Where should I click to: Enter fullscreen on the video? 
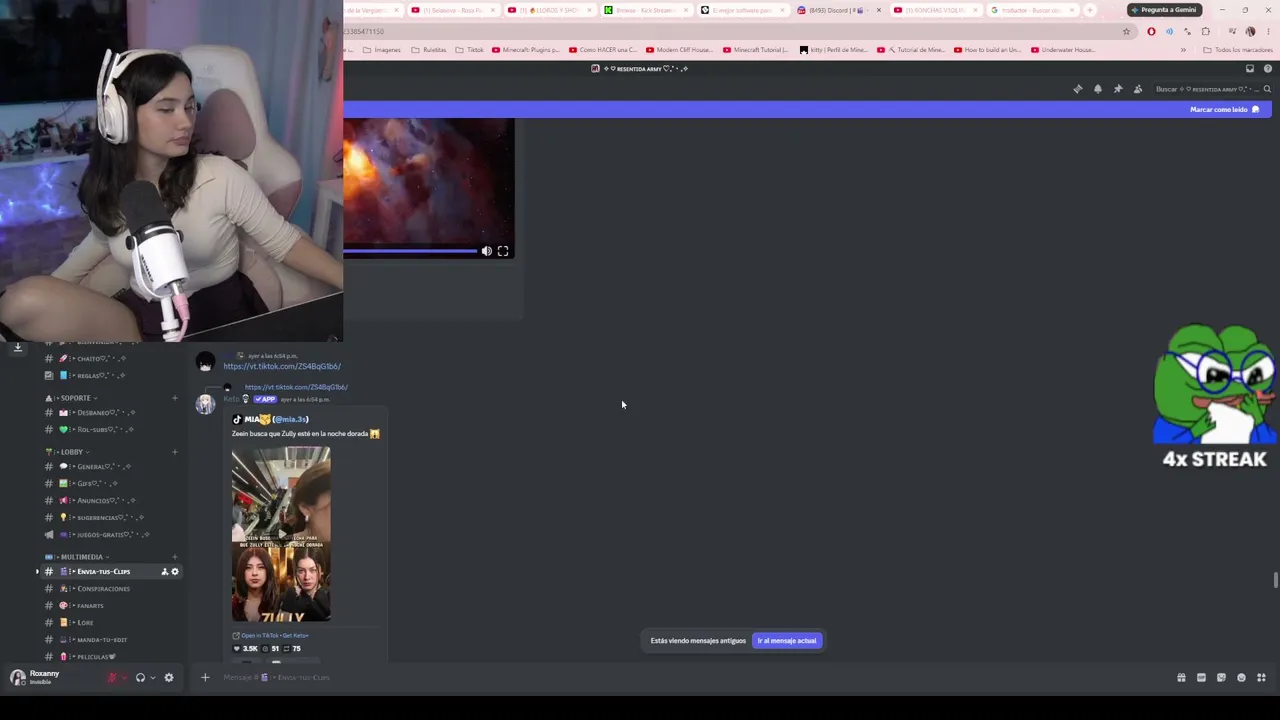503,251
